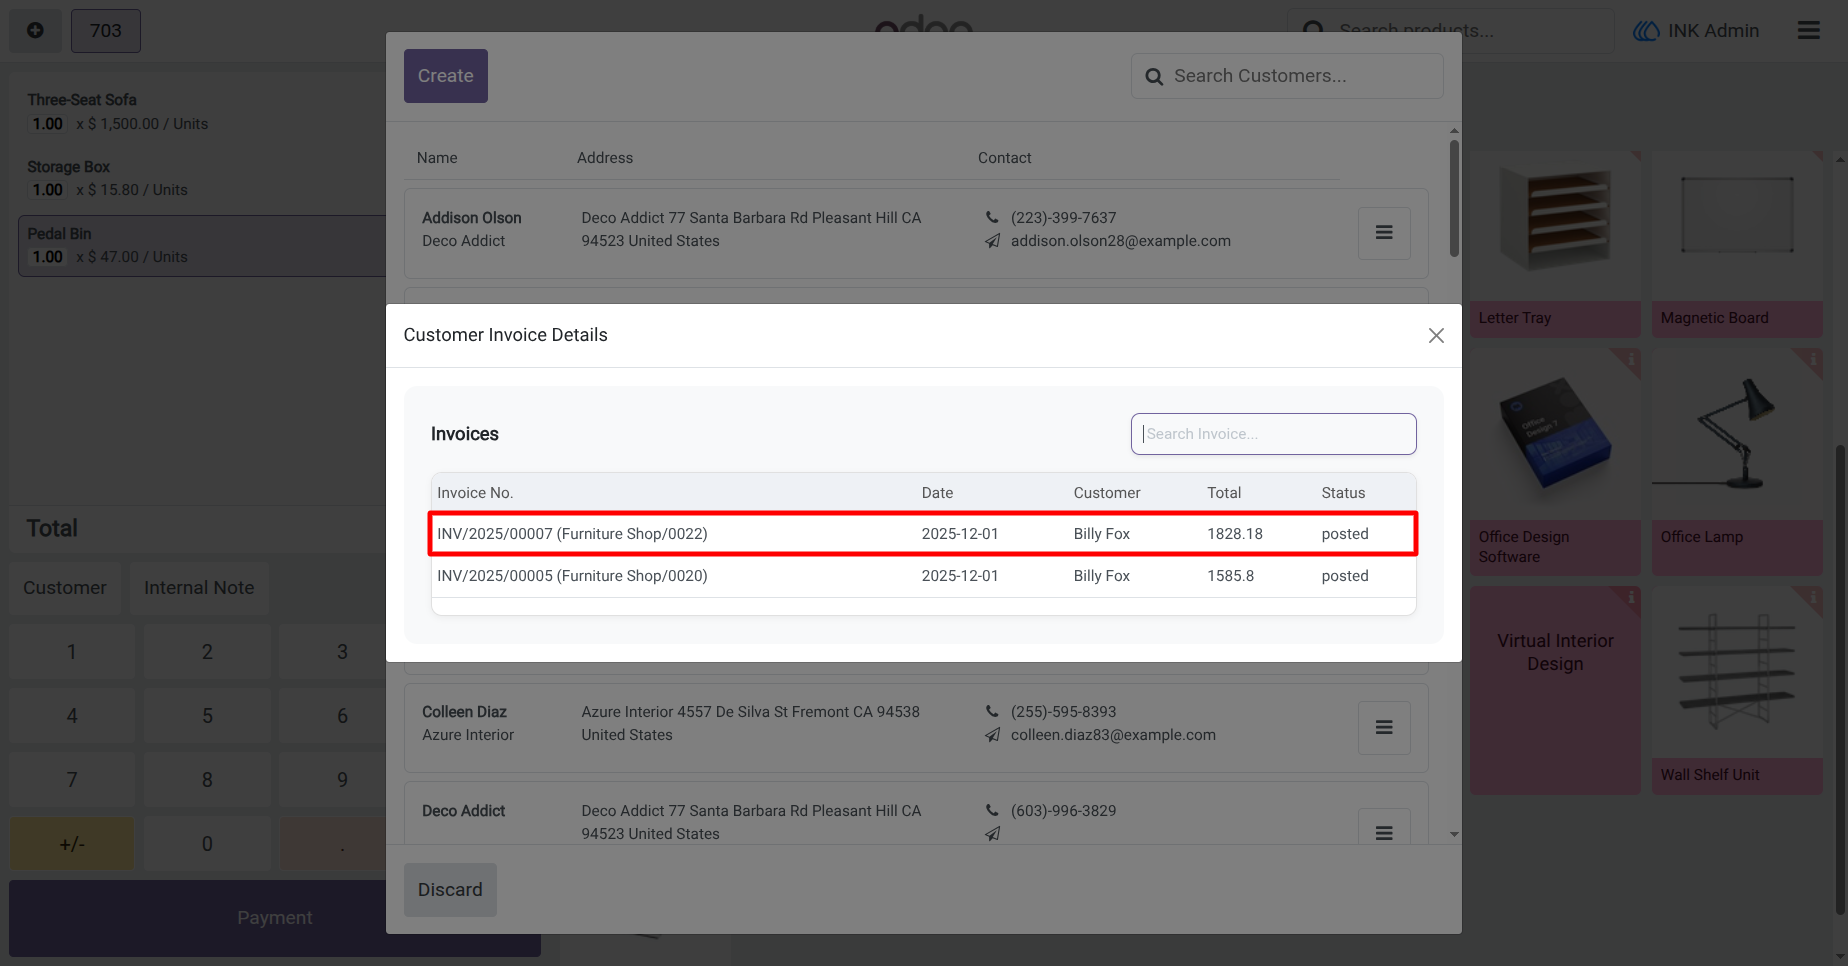Select the Virtual Interior Design product
The height and width of the screenshot is (966, 1848).
(x=1555, y=690)
